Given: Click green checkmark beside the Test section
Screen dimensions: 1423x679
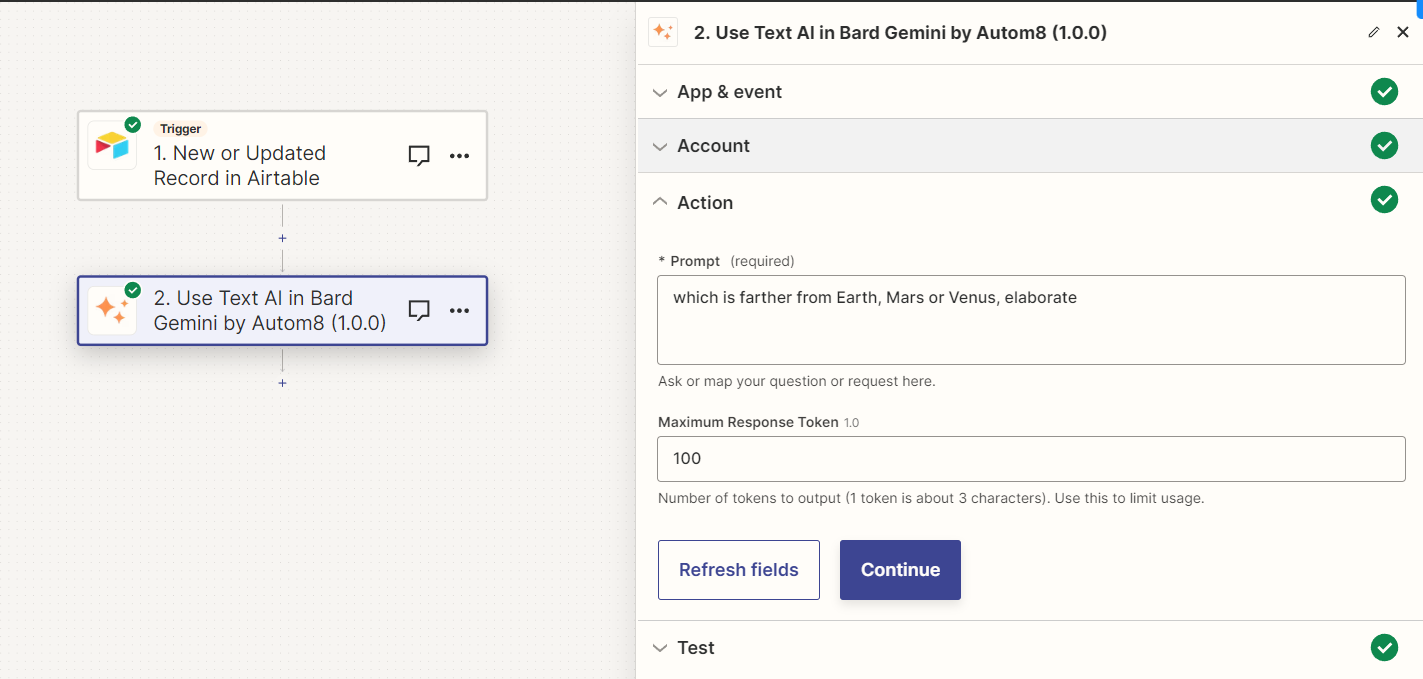Looking at the screenshot, I should coord(1384,648).
